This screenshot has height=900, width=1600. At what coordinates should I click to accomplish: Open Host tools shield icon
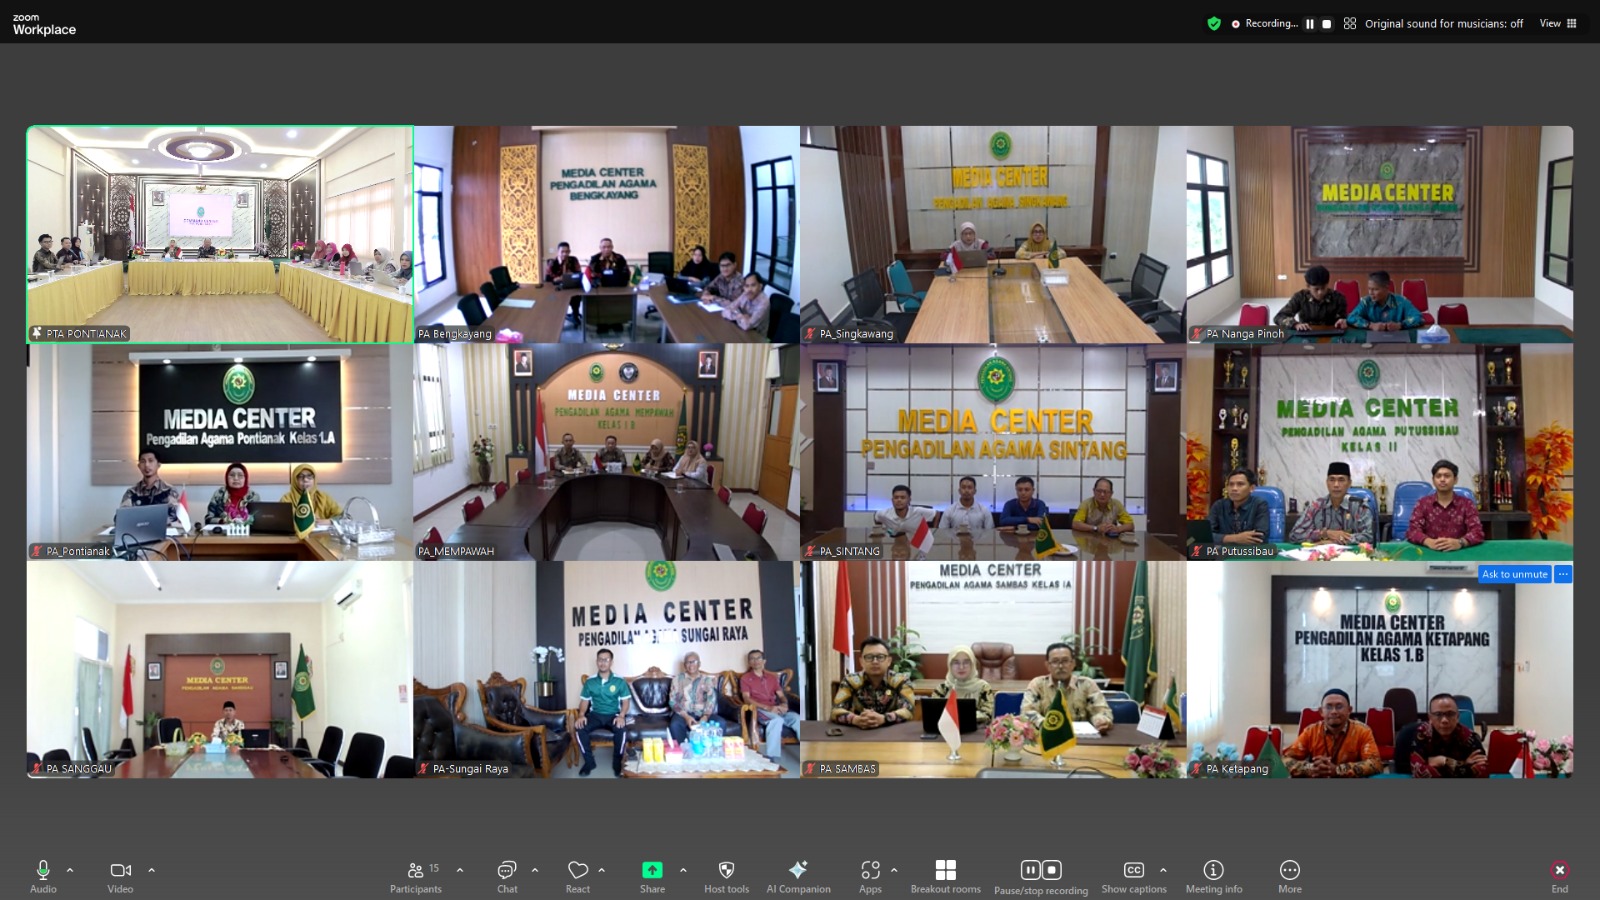pyautogui.click(x=726, y=875)
